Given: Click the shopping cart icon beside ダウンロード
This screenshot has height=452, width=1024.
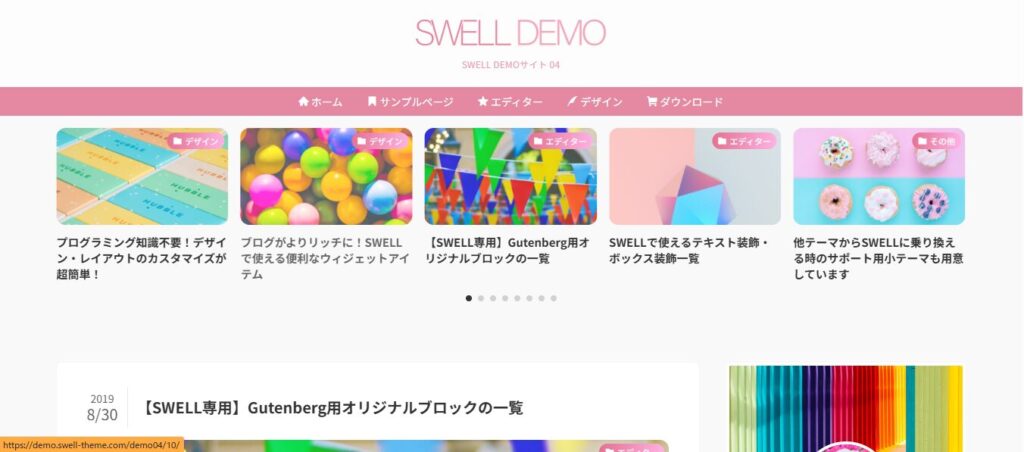Looking at the screenshot, I should click(x=651, y=101).
